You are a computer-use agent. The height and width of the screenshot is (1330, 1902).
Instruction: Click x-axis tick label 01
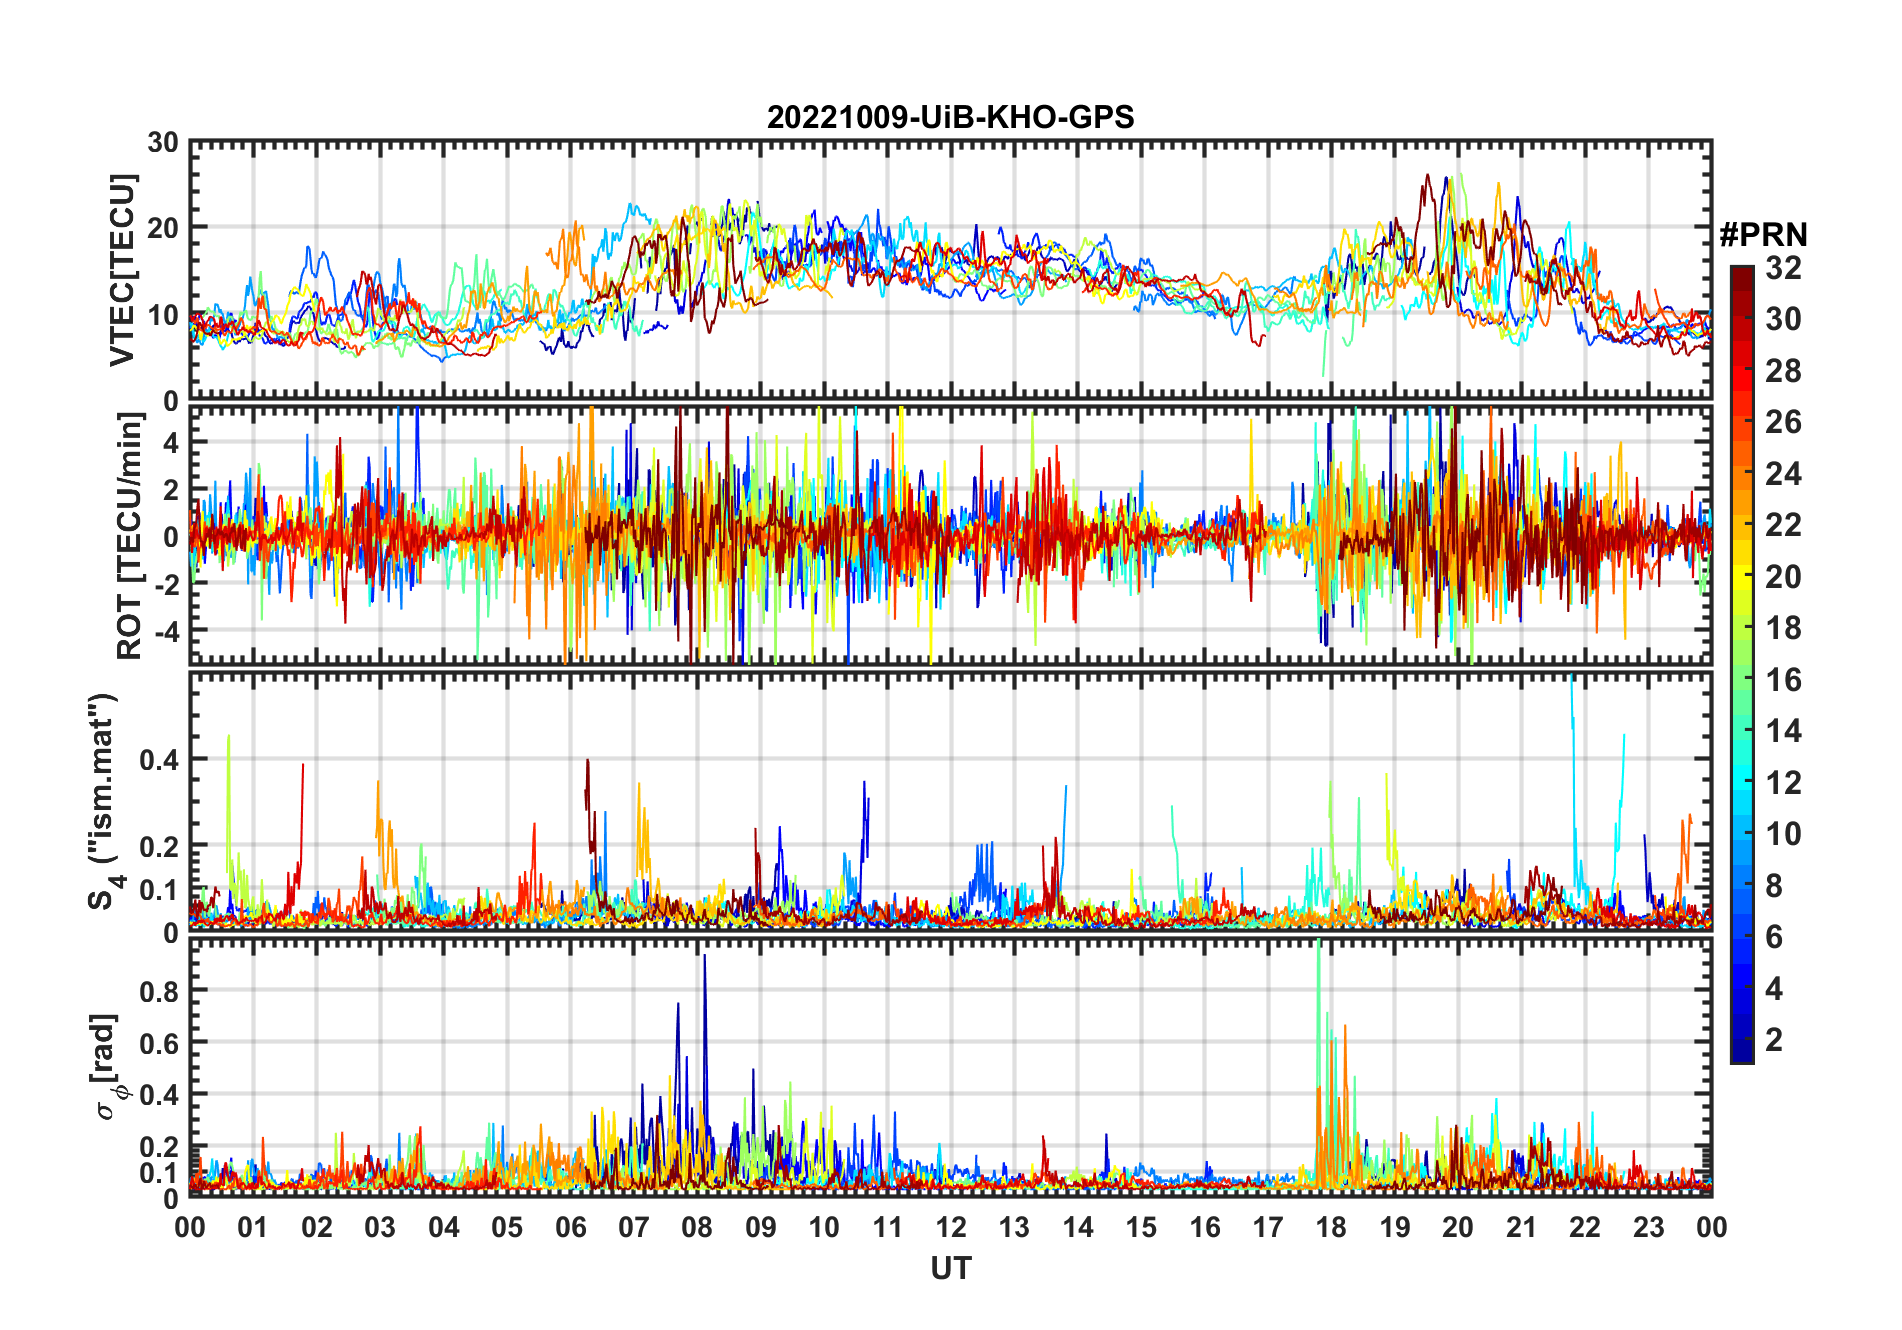click(x=253, y=1228)
